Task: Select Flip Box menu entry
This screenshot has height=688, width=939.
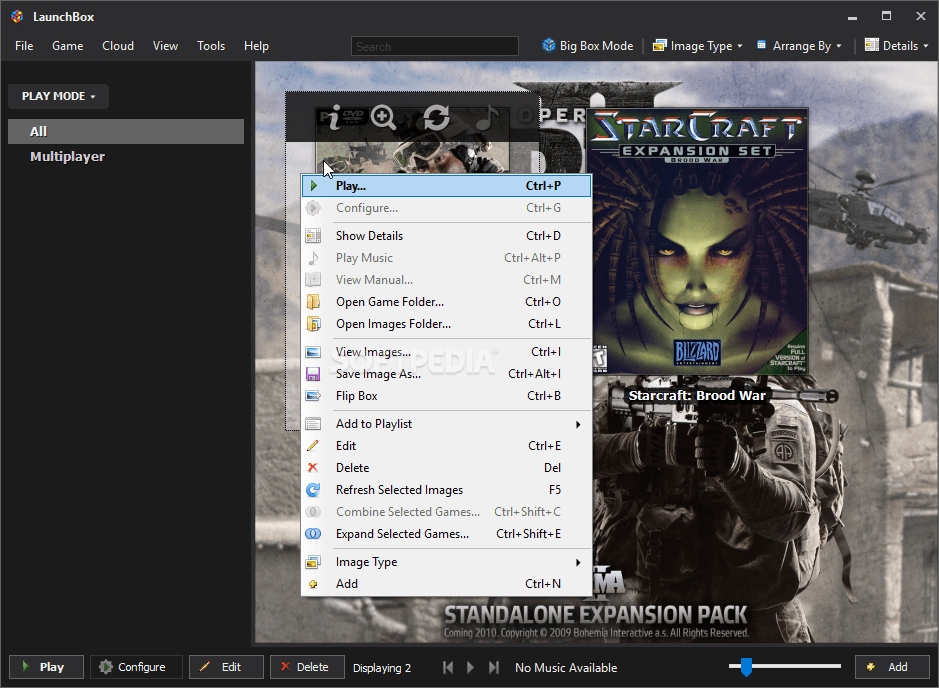Action: coord(446,396)
